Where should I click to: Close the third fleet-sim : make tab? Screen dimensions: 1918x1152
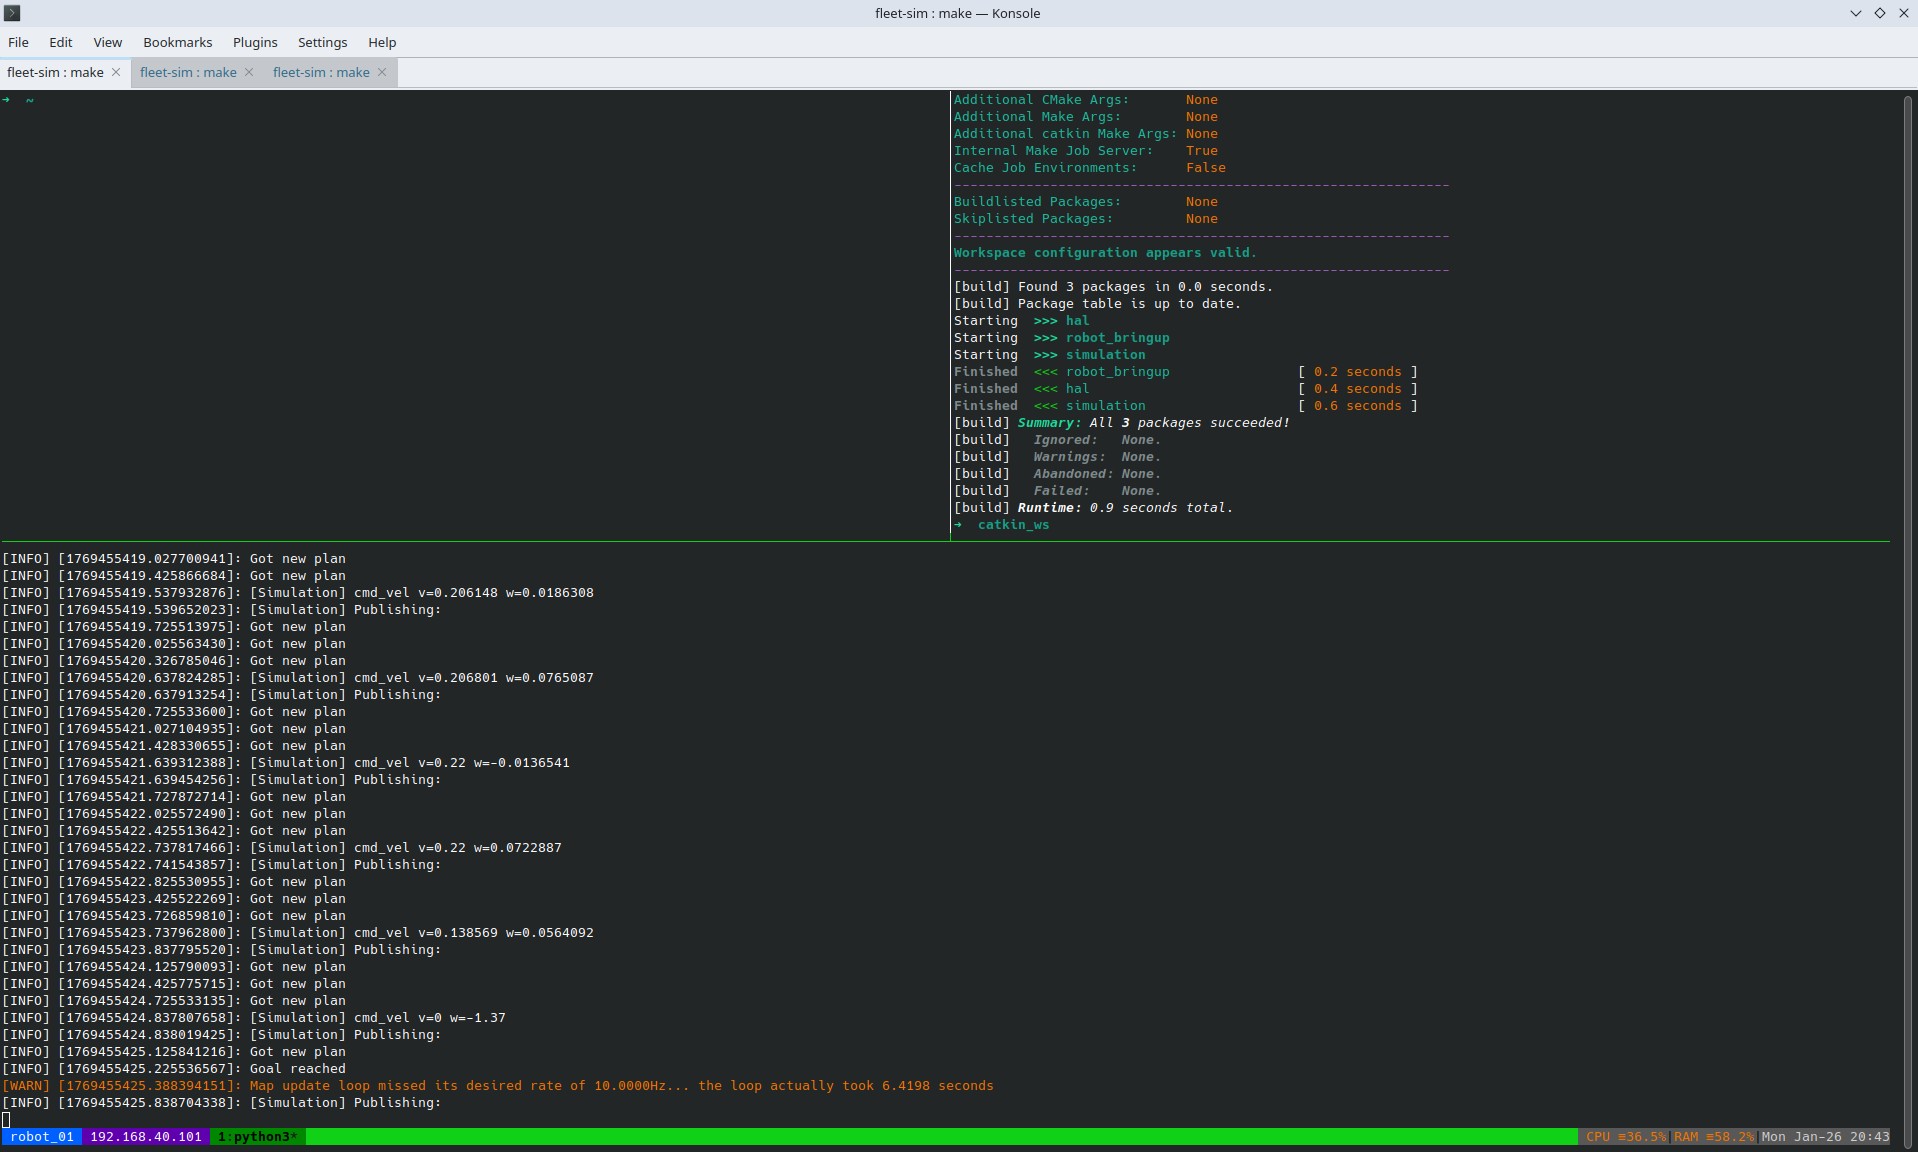tap(382, 72)
